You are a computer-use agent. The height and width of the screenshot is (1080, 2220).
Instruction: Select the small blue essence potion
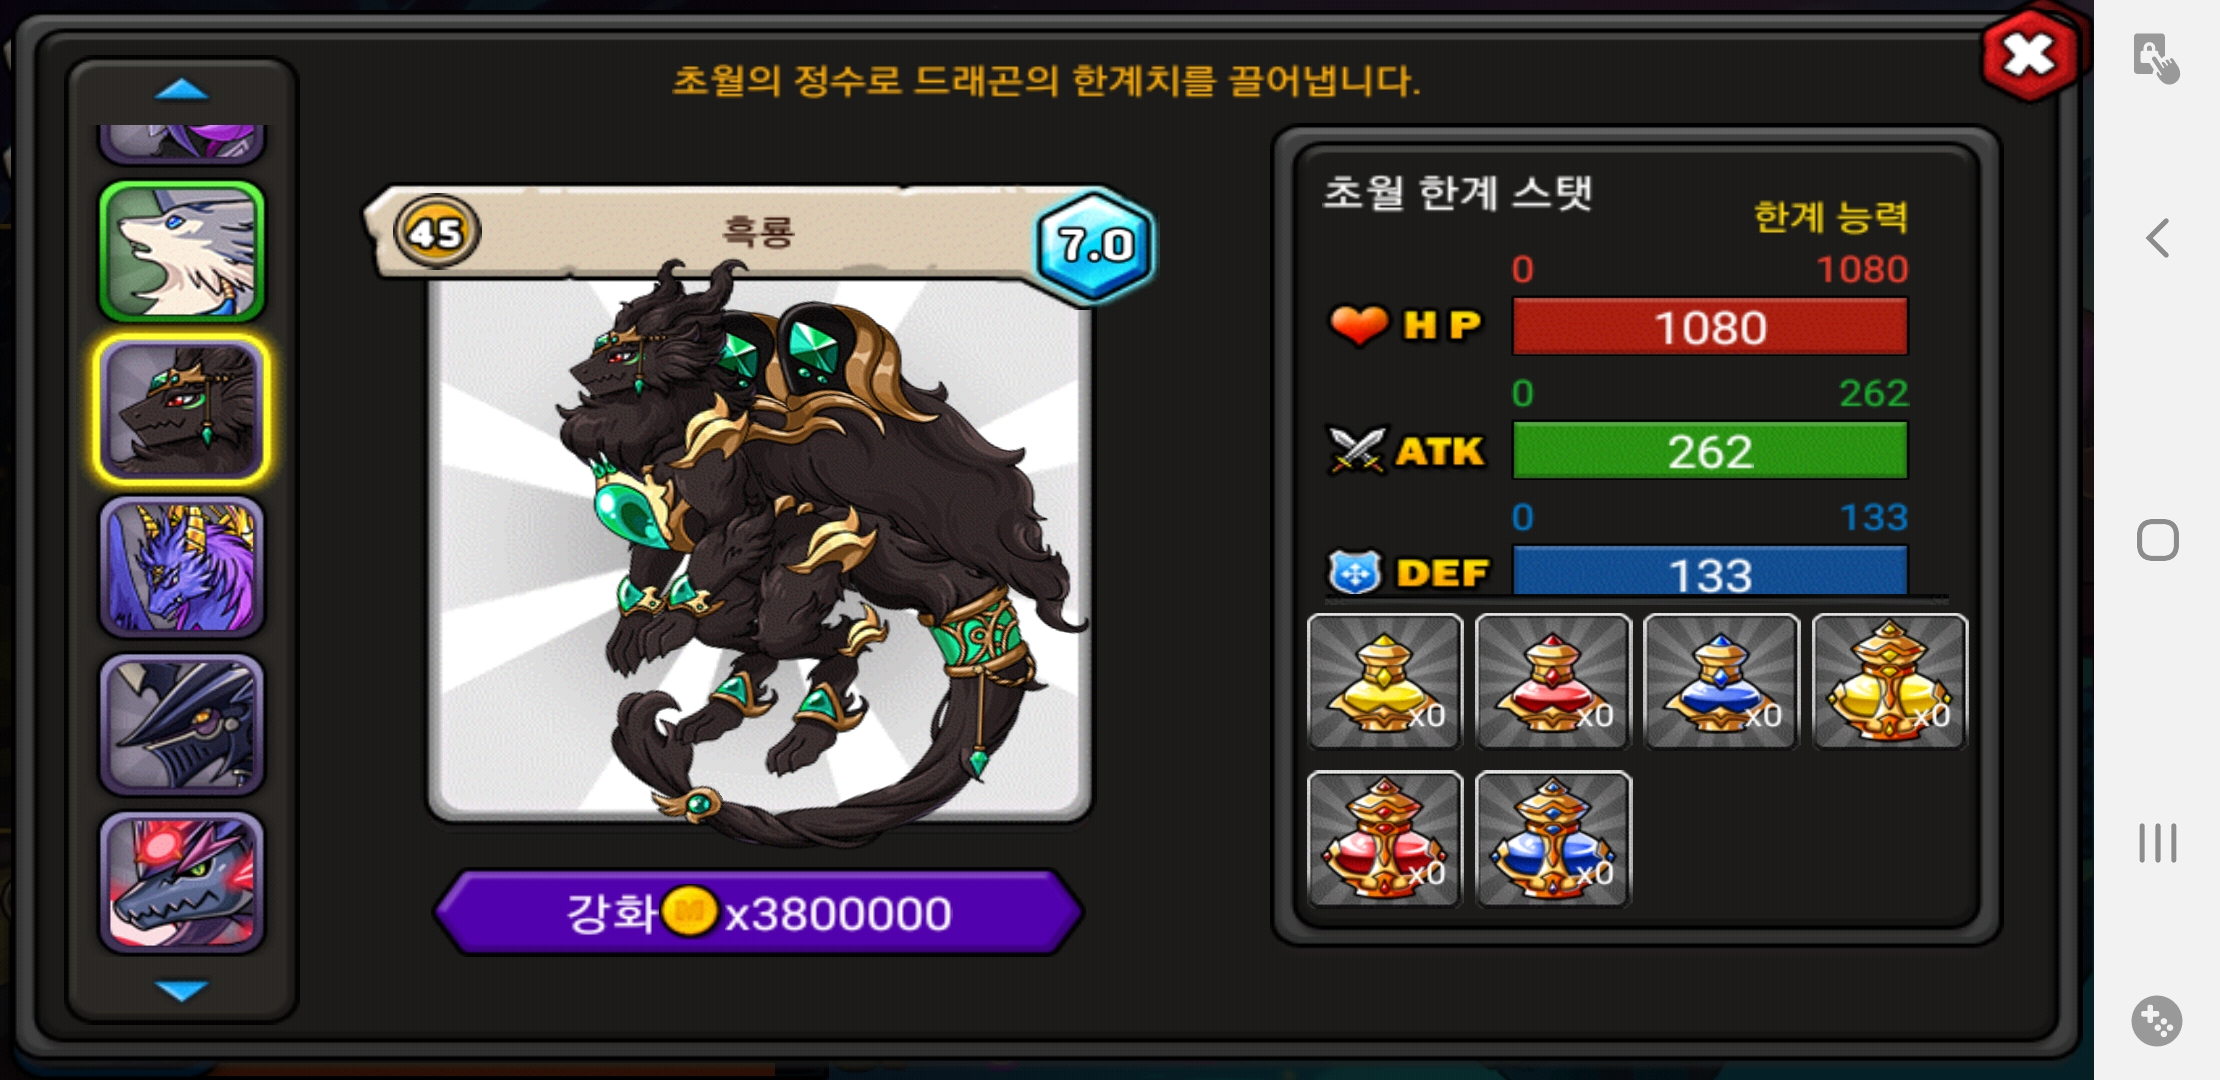(x=1721, y=682)
